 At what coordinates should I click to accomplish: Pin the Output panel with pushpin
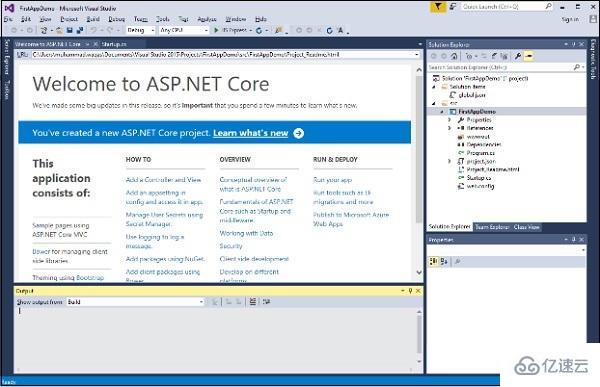tap(410, 291)
